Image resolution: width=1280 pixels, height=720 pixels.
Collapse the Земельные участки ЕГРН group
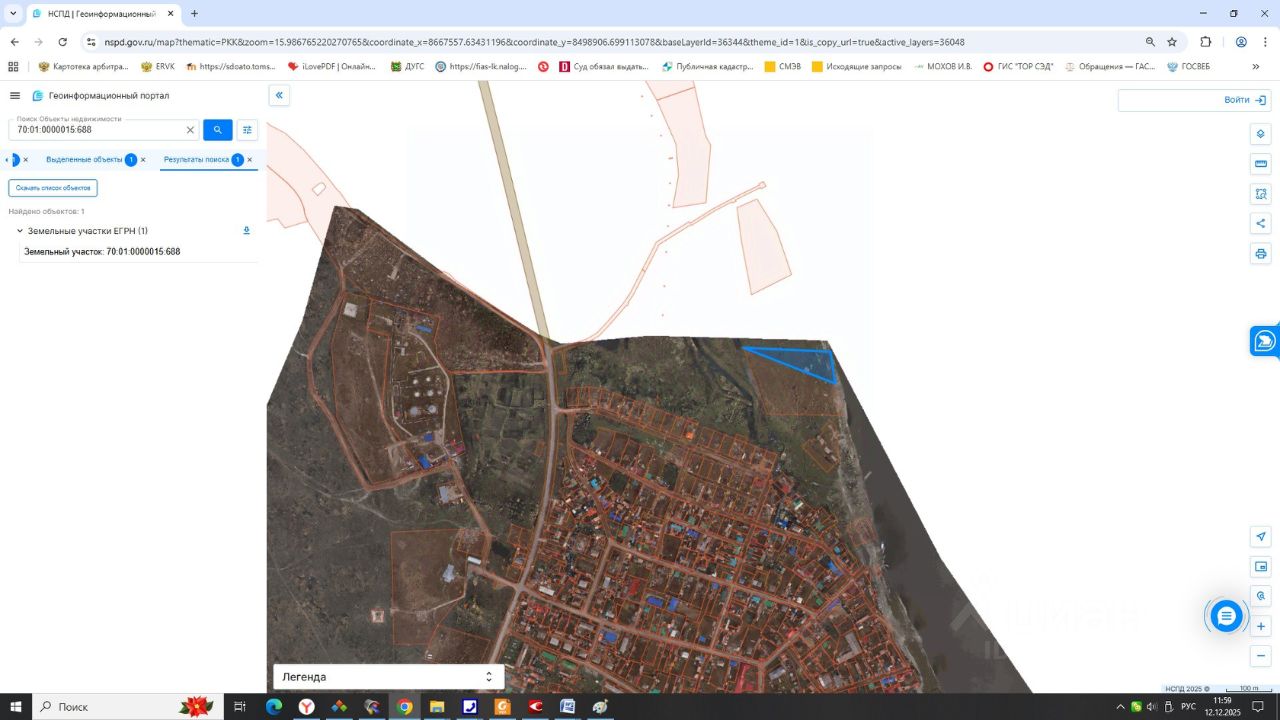pyautogui.click(x=19, y=231)
